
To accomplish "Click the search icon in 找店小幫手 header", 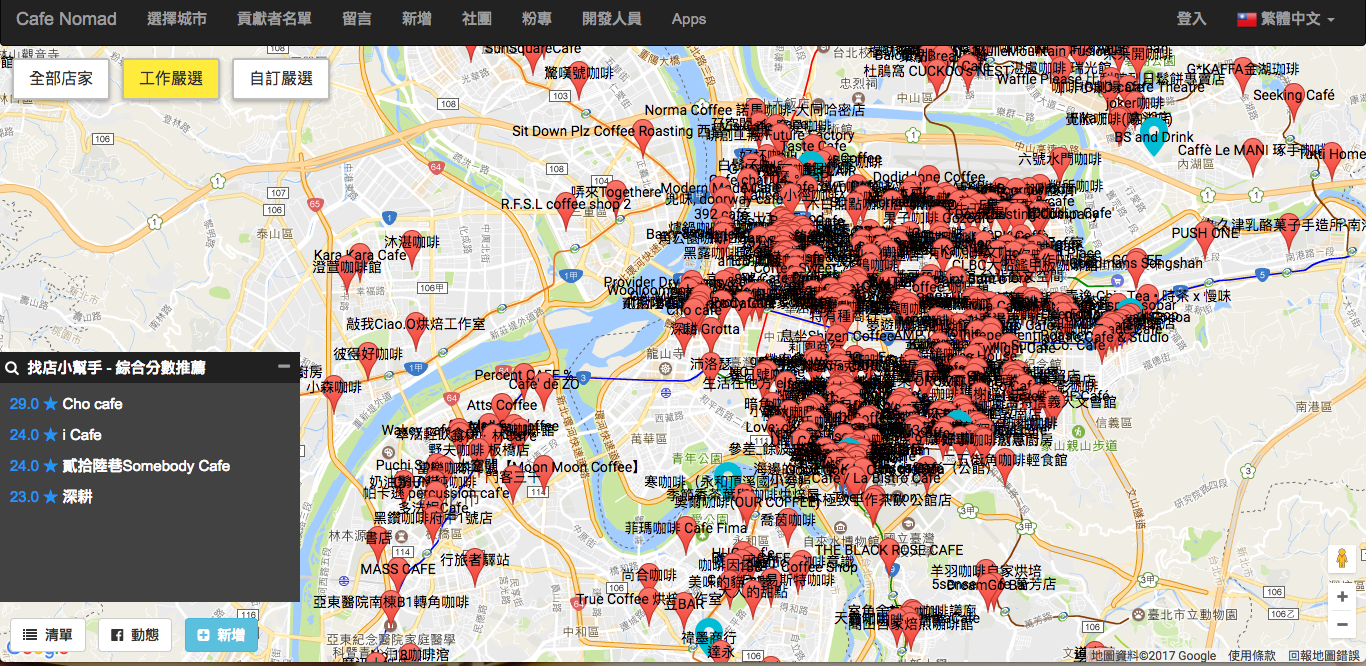I will pos(12,368).
